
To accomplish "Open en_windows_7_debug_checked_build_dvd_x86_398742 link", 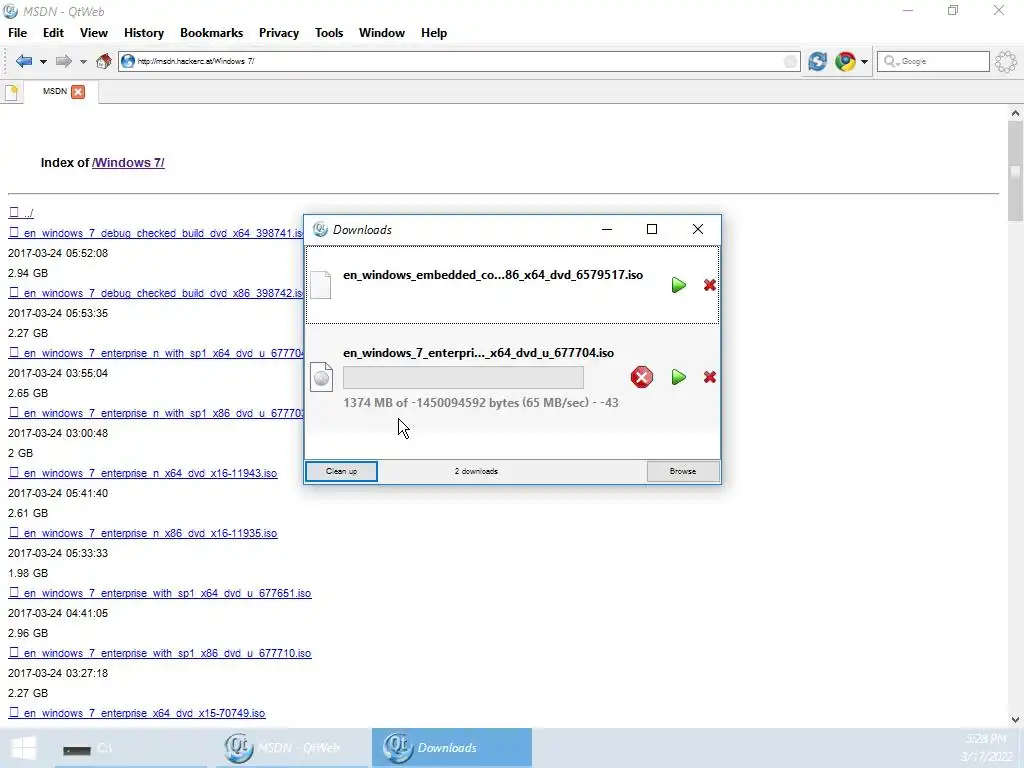I will (155, 293).
